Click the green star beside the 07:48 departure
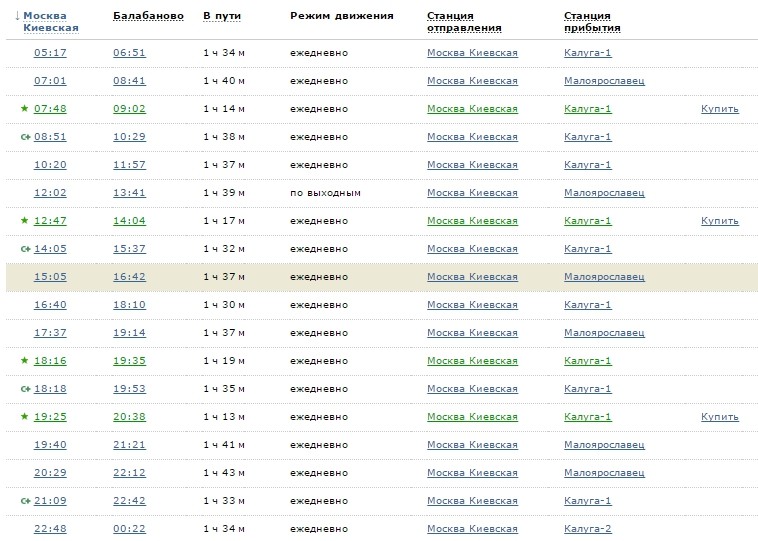The width and height of the screenshot is (758, 541). click(x=25, y=108)
